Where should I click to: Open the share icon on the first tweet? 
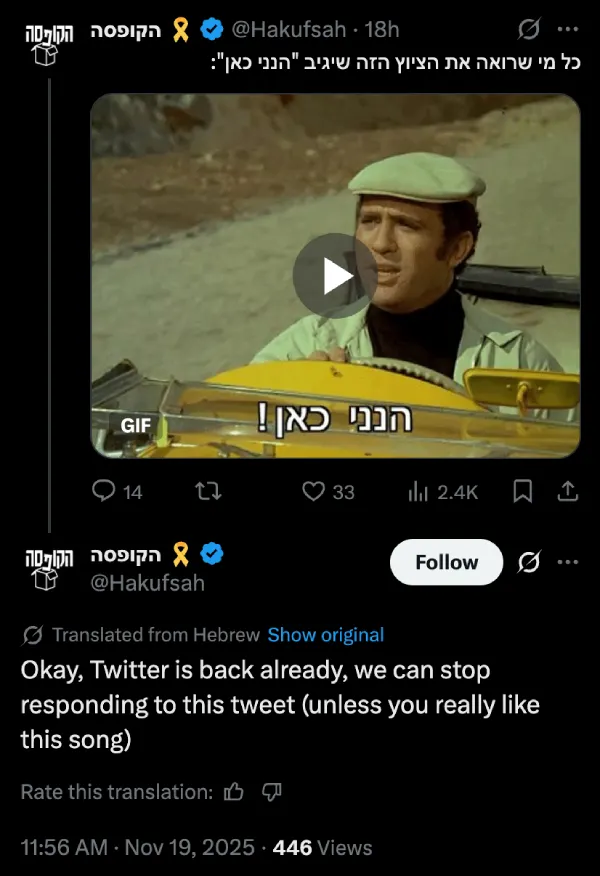coord(568,491)
